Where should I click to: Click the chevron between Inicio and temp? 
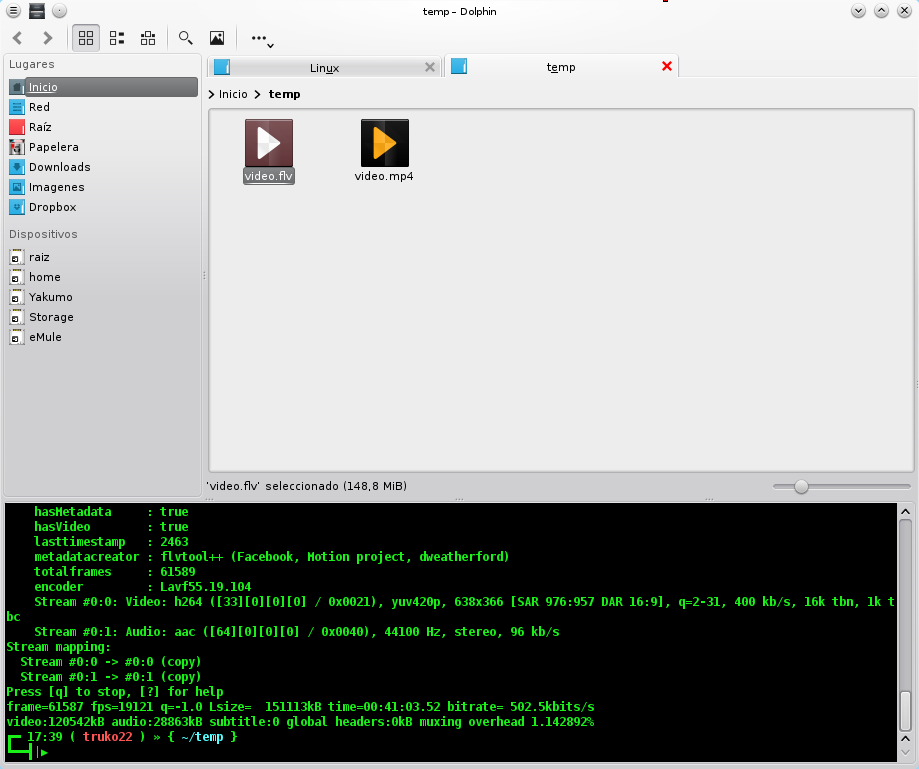257,93
